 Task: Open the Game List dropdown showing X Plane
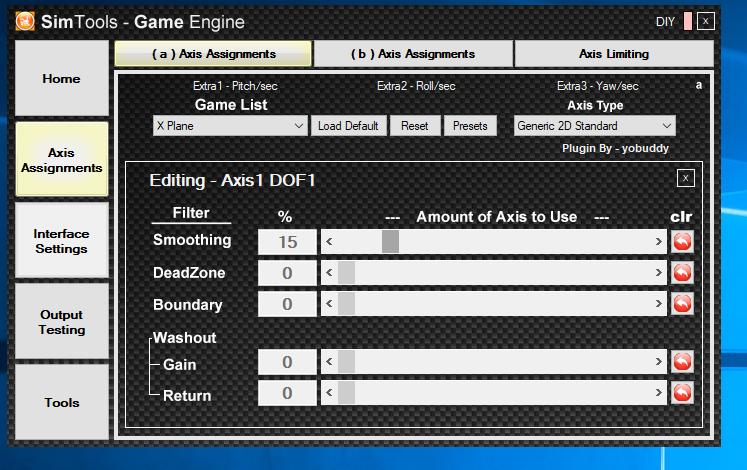[x=230, y=126]
